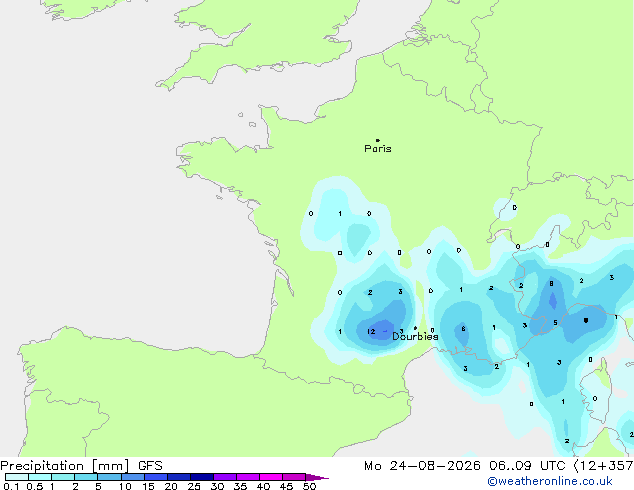The height and width of the screenshot is (490, 634).
Task: Click the legend tick label 25
Action: coord(194,486)
